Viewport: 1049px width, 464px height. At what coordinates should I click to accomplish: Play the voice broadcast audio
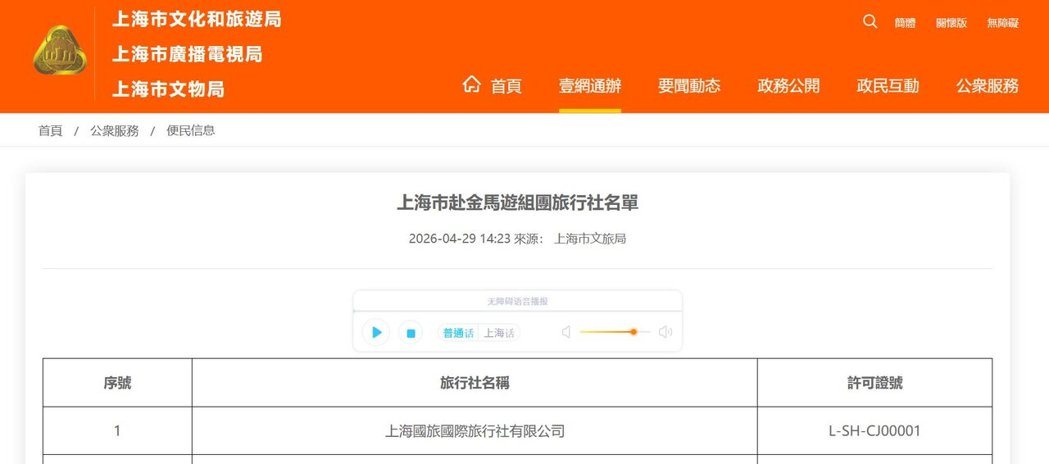click(376, 332)
